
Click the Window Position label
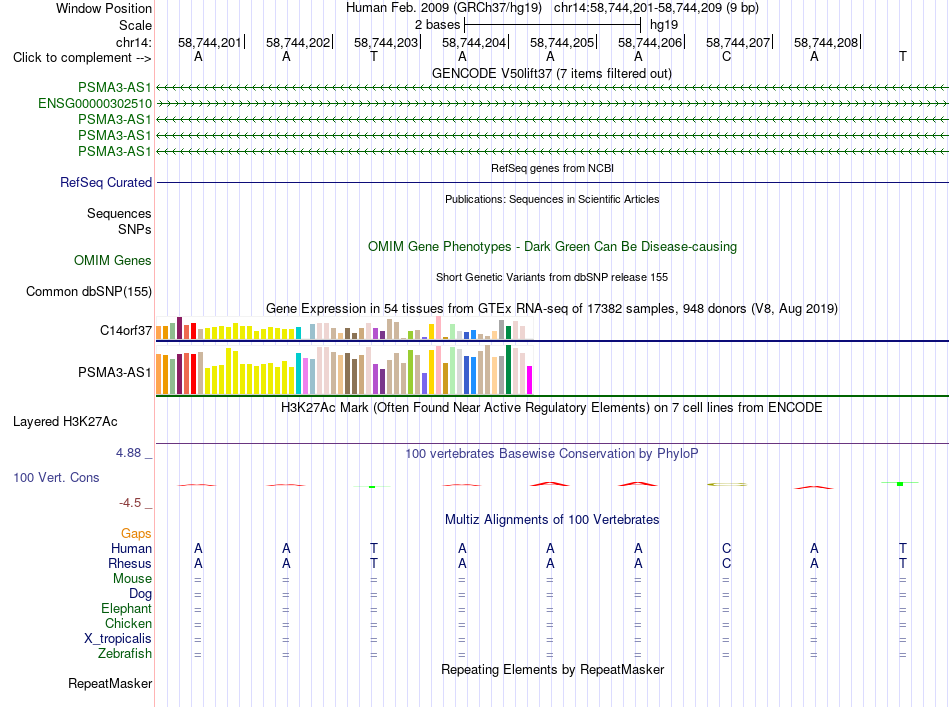click(x=104, y=8)
